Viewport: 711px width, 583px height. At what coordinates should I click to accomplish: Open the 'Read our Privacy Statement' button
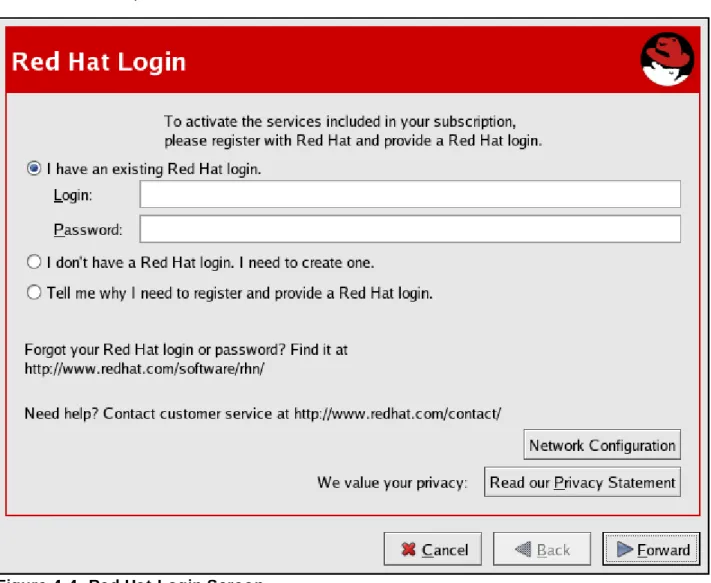coord(582,482)
